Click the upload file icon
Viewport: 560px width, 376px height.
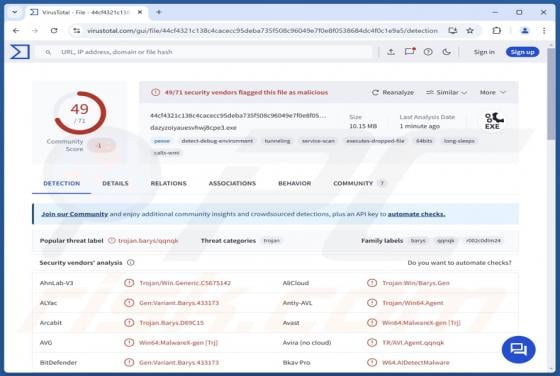pos(391,52)
